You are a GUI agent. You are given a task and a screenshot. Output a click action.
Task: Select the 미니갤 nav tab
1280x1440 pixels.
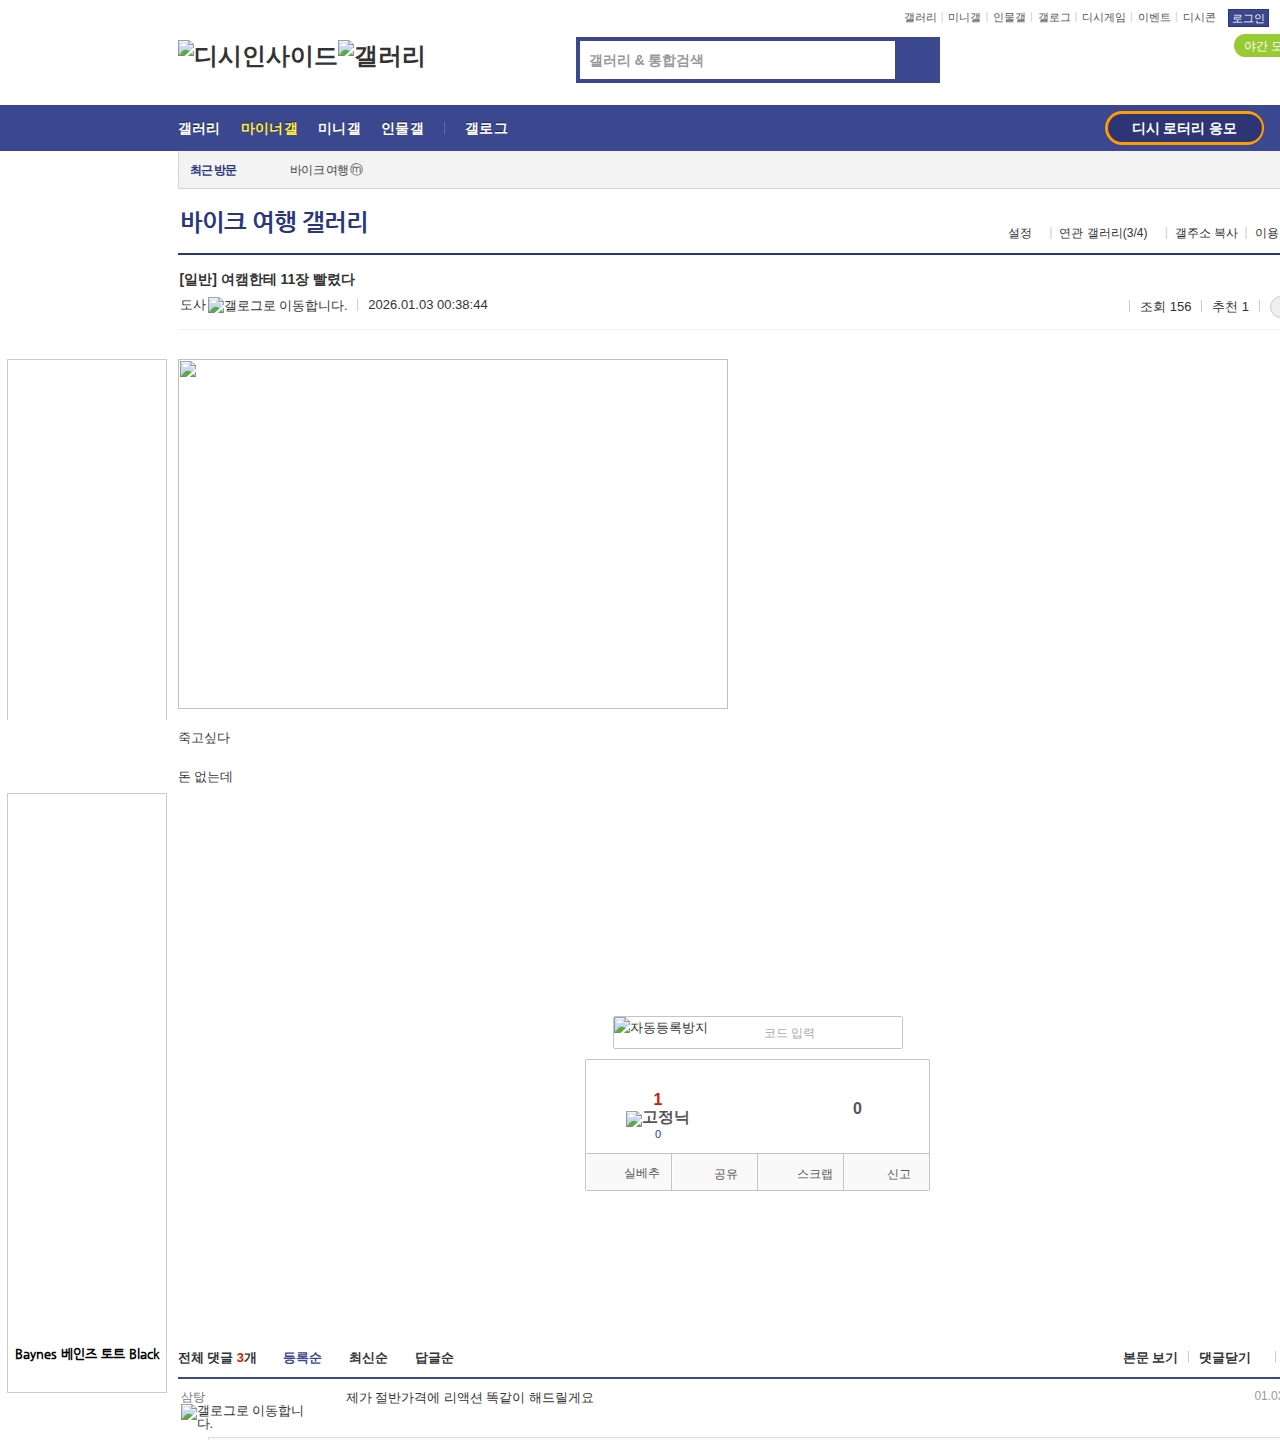(339, 128)
